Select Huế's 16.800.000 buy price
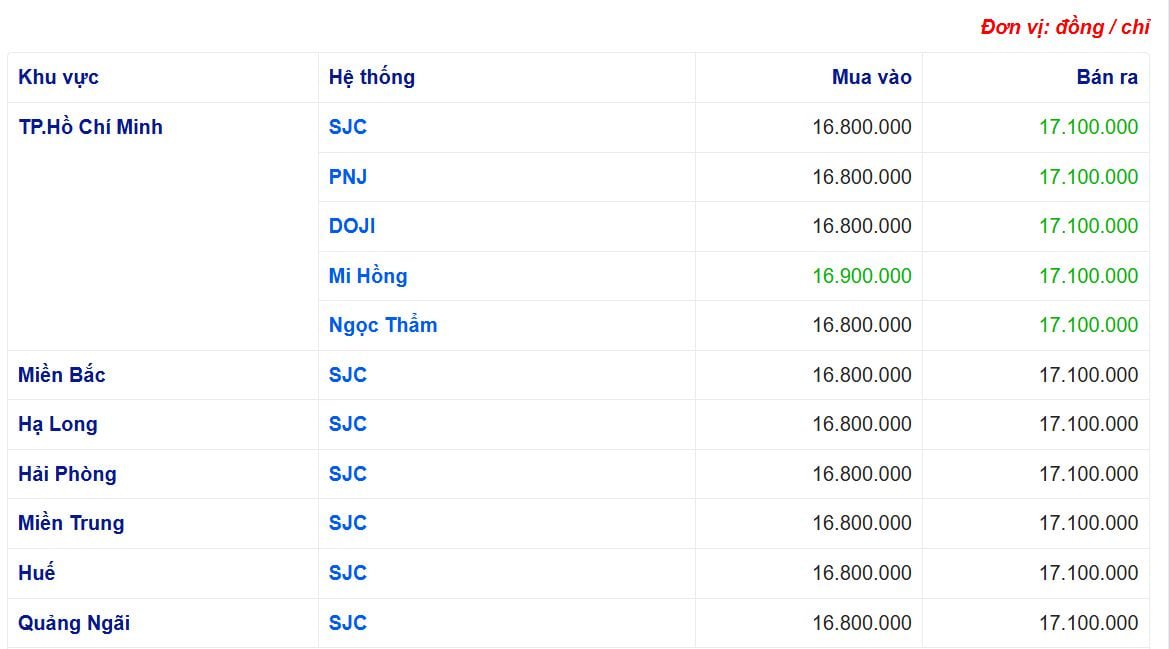This screenshot has width=1169, height=649. pyautogui.click(x=862, y=573)
